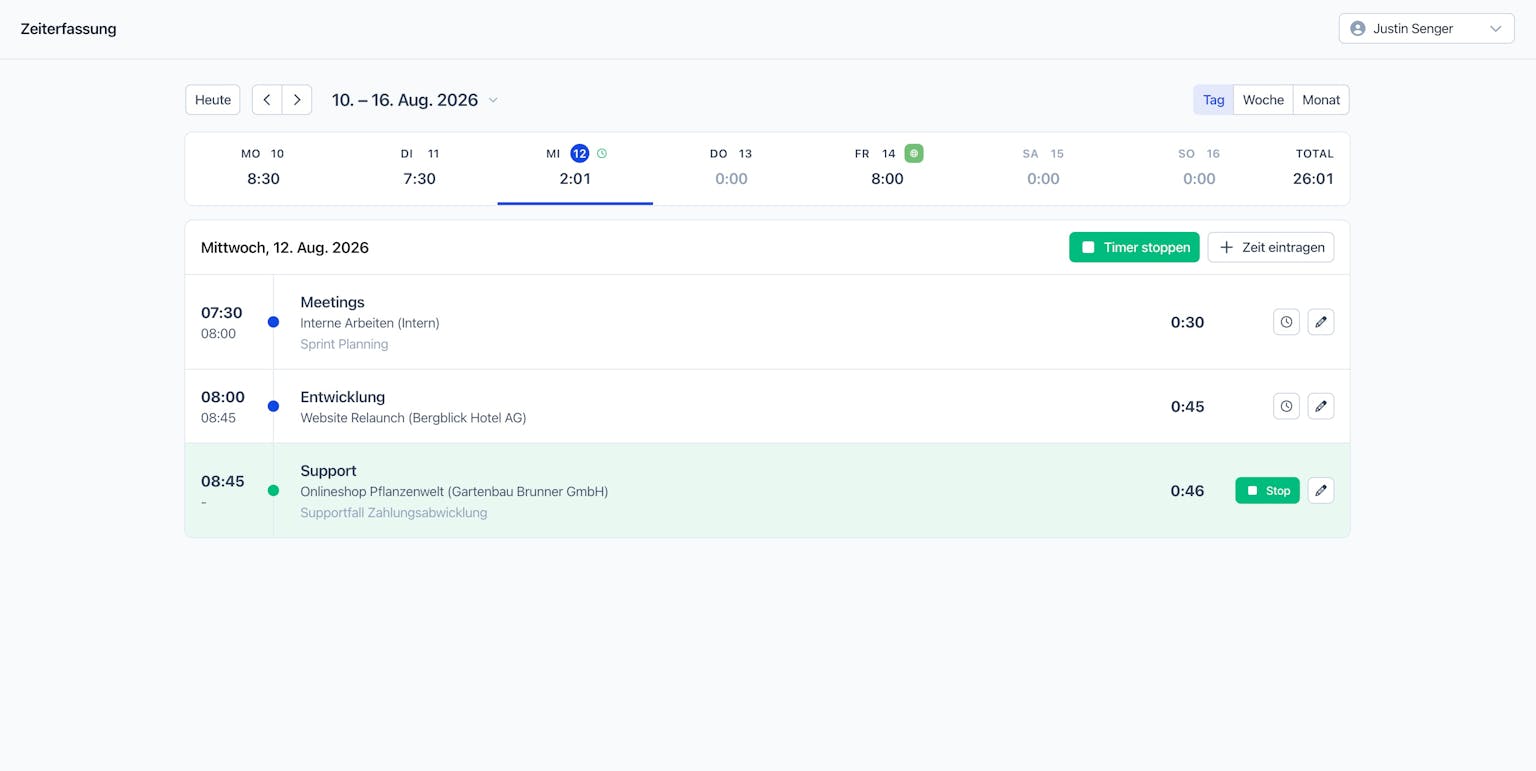Stop the Support timer with the Stop button
This screenshot has height=771, width=1536.
click(x=1267, y=490)
